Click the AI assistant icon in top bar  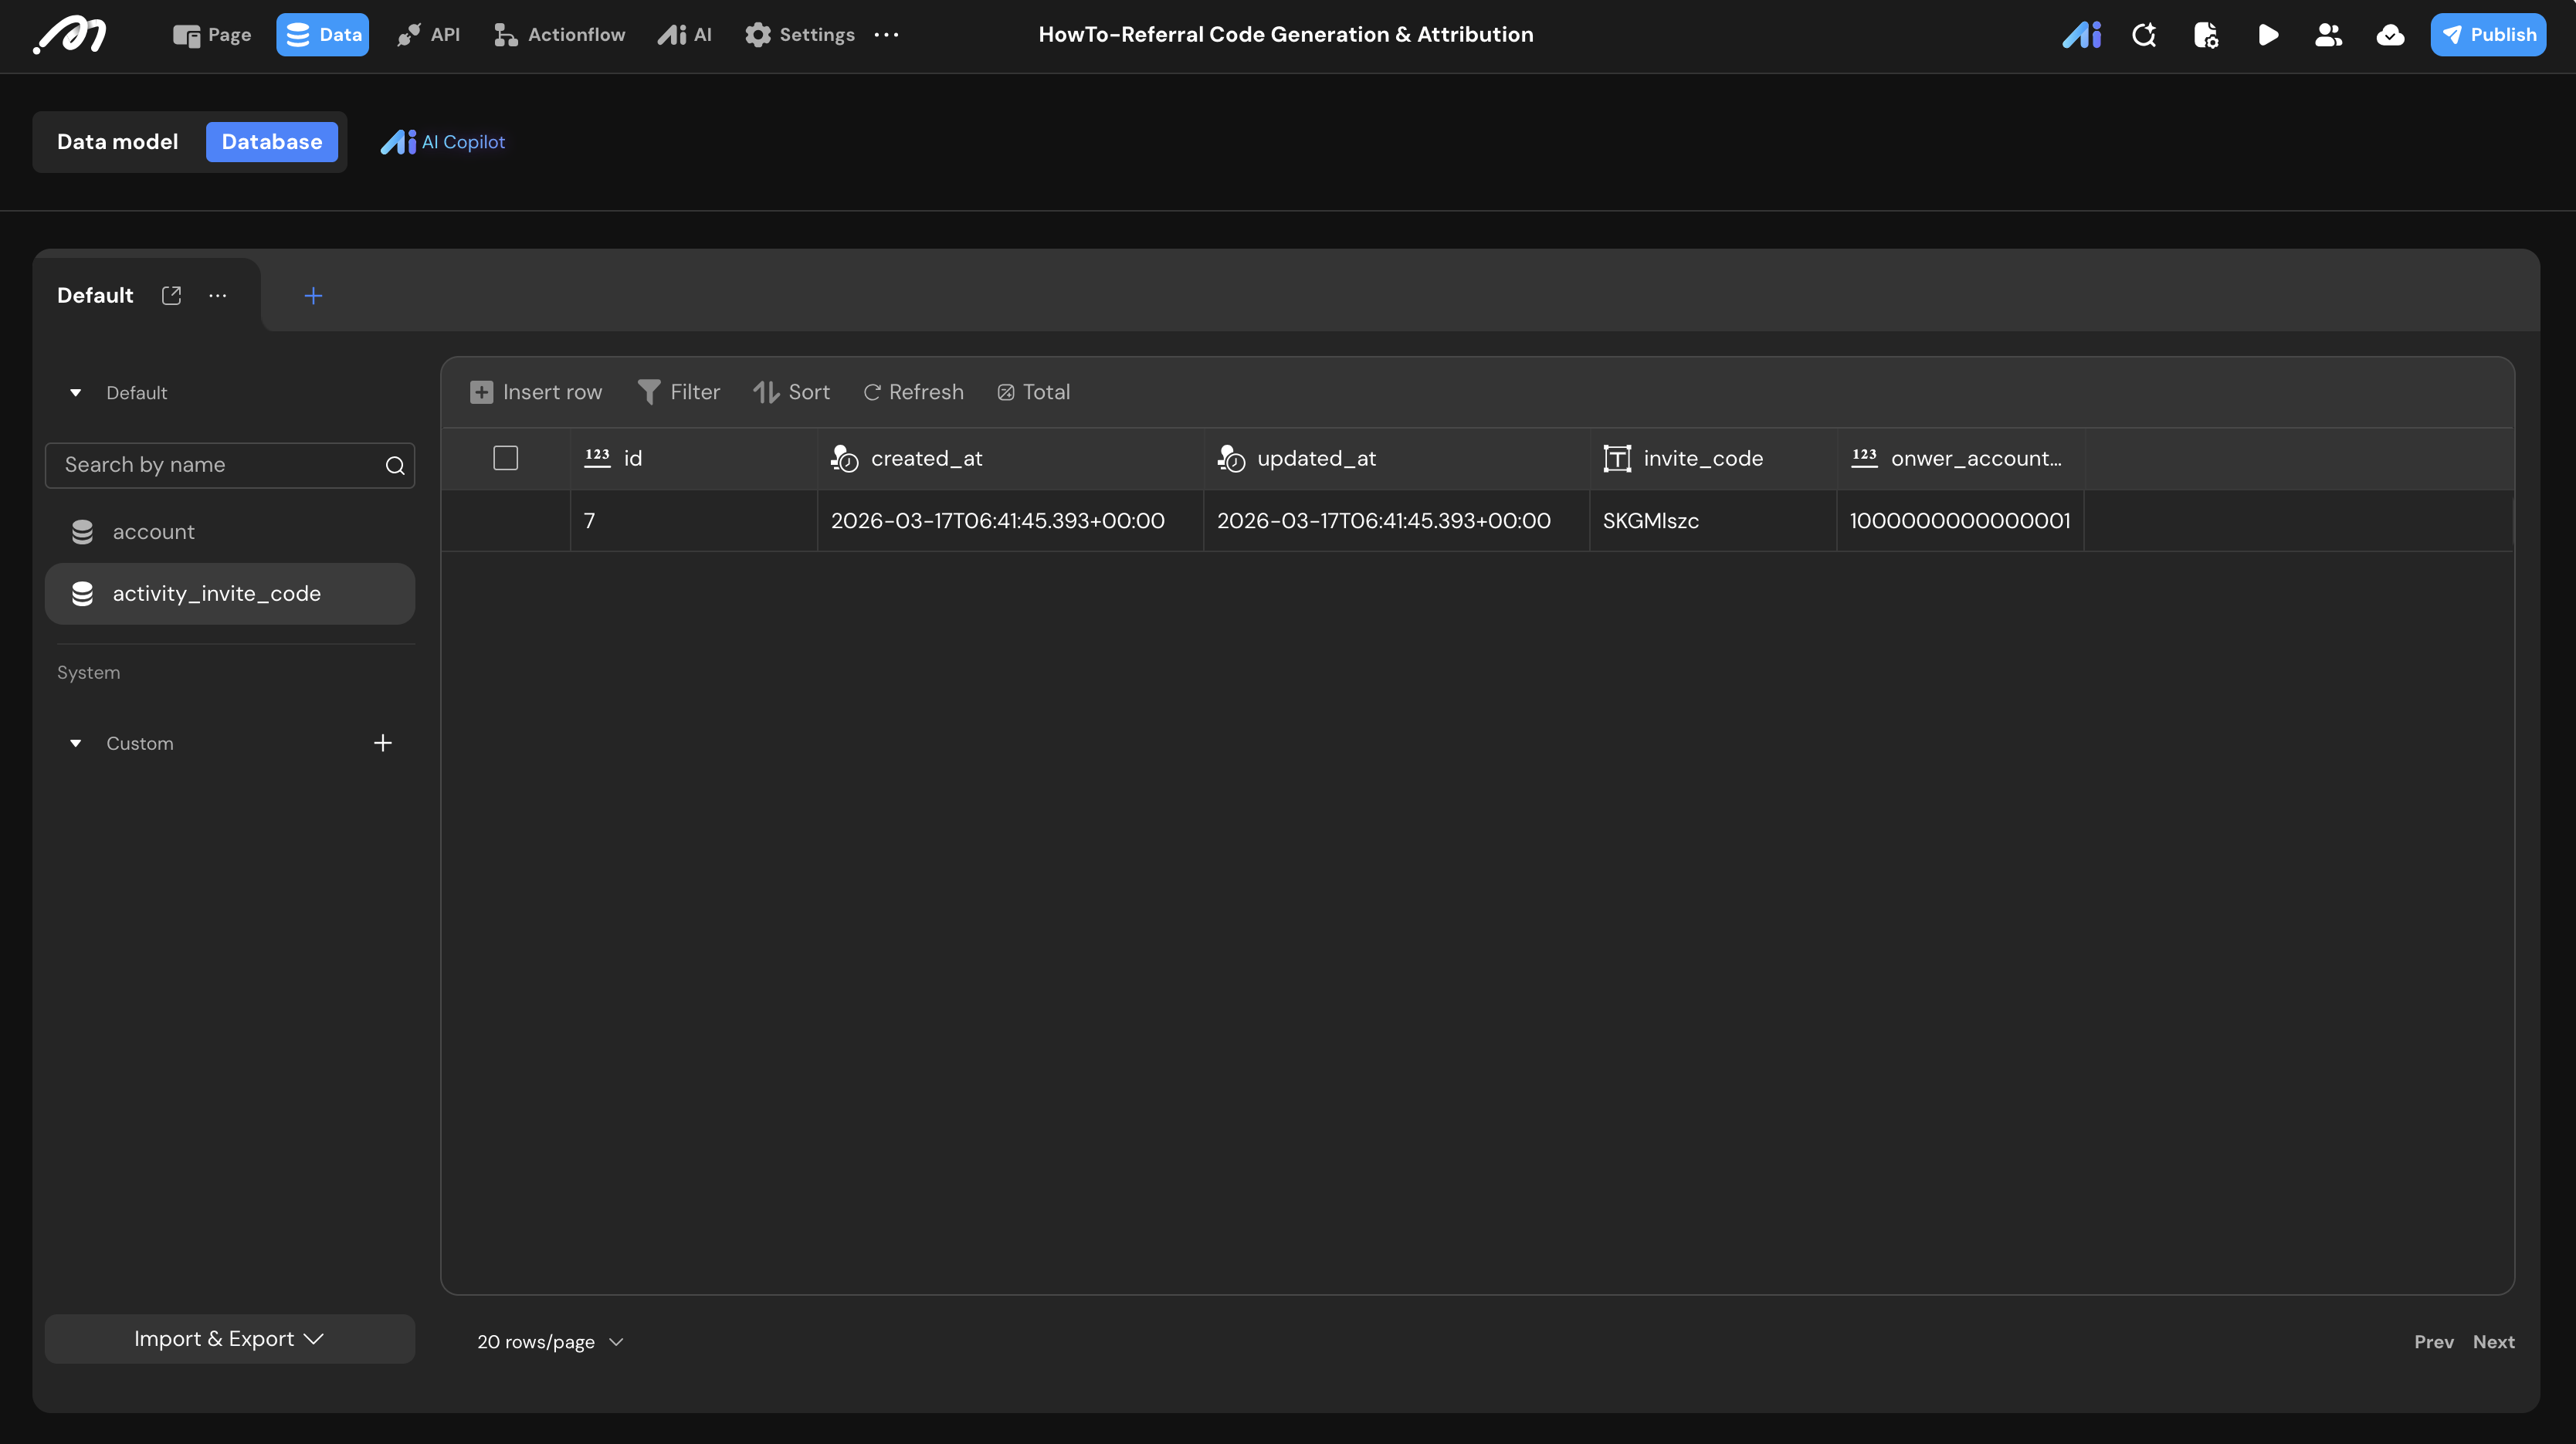(2082, 35)
